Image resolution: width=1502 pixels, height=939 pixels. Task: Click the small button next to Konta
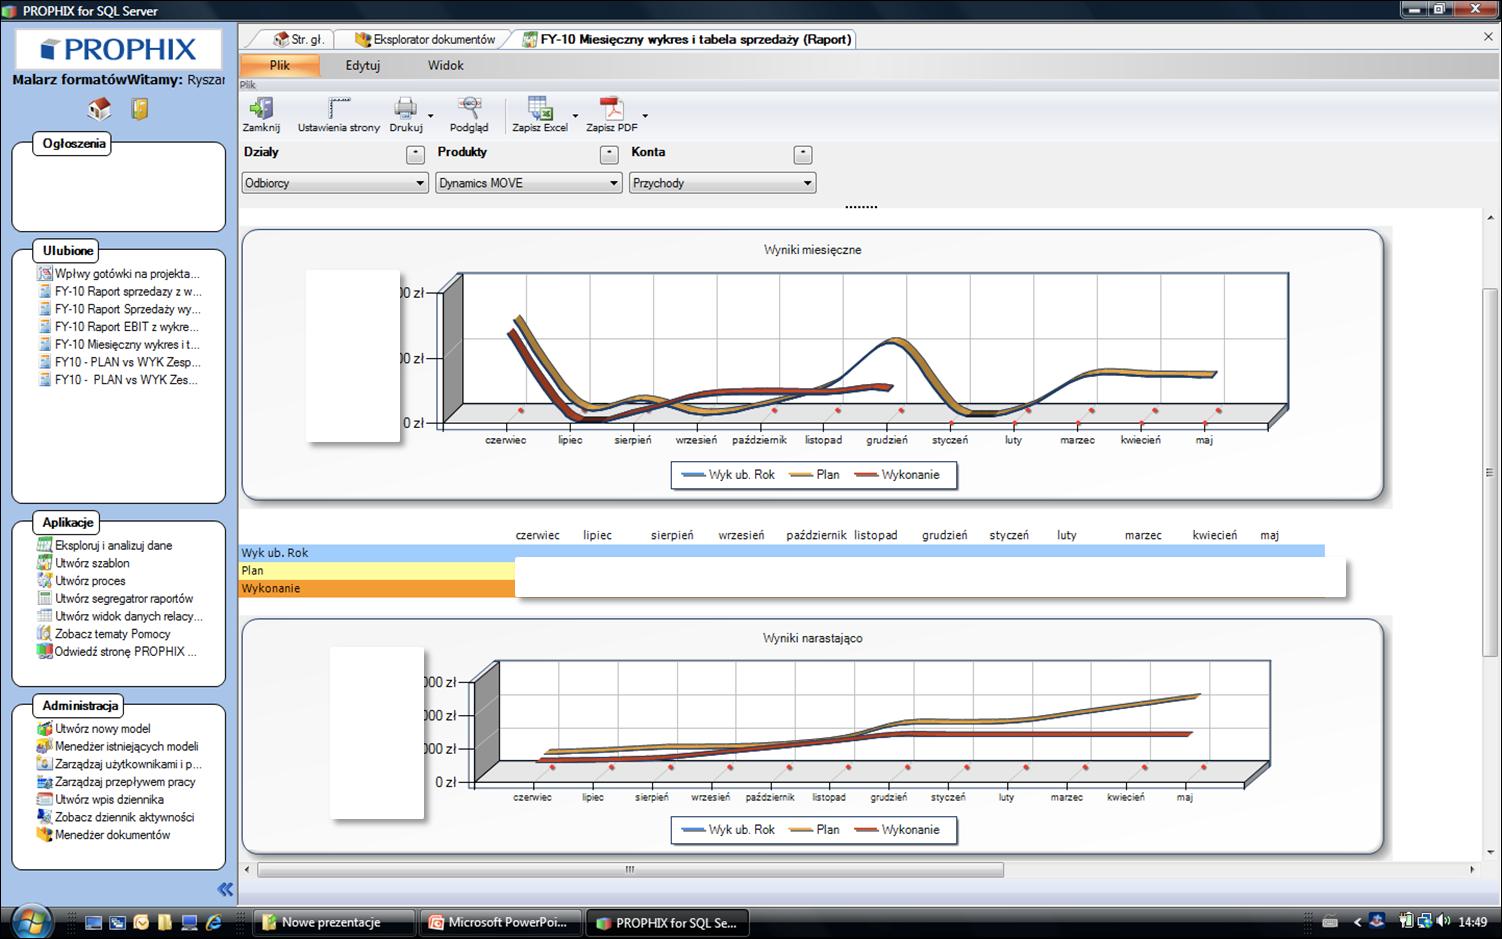802,154
